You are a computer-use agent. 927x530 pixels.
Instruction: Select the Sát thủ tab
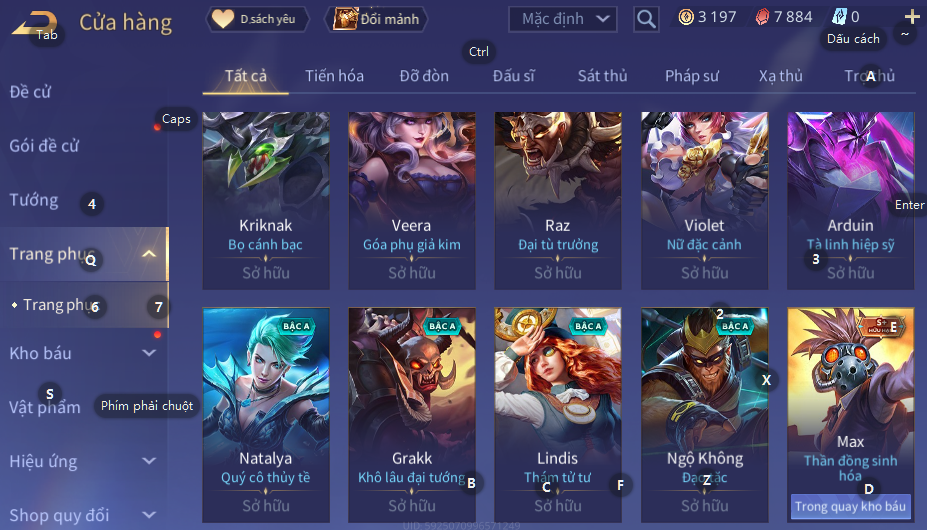602,76
